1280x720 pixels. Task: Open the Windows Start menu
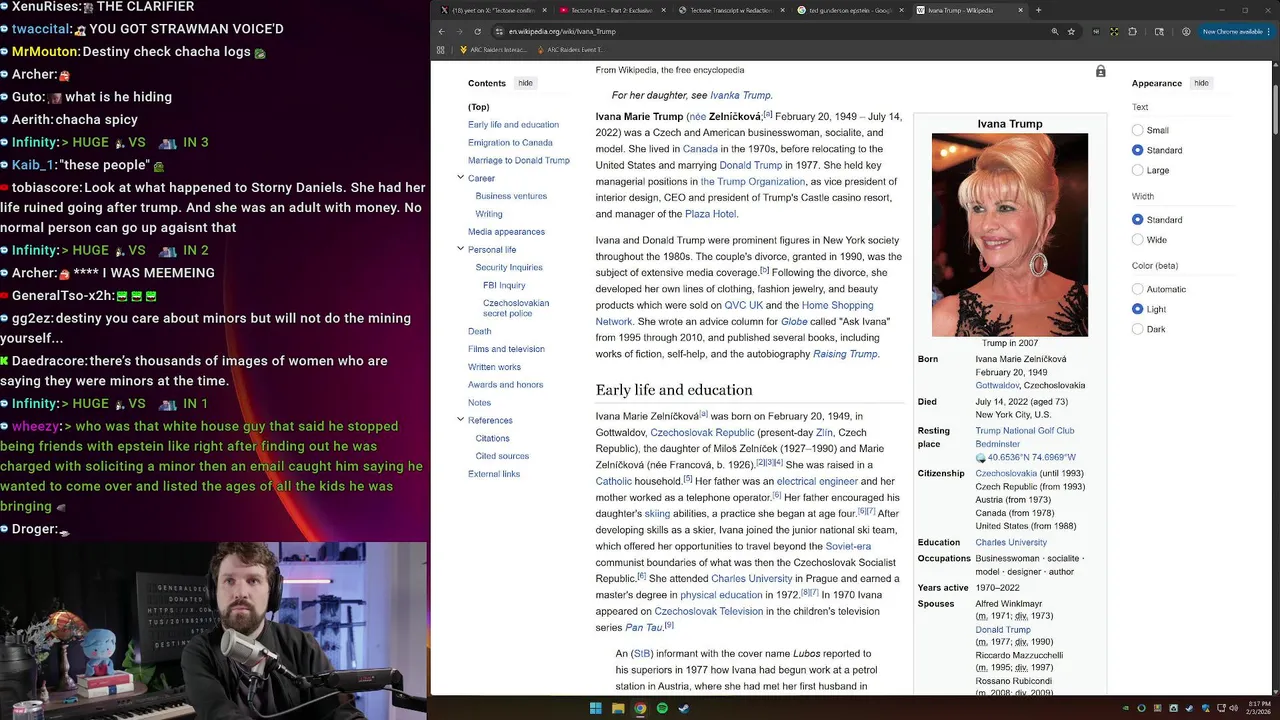[x=596, y=708]
